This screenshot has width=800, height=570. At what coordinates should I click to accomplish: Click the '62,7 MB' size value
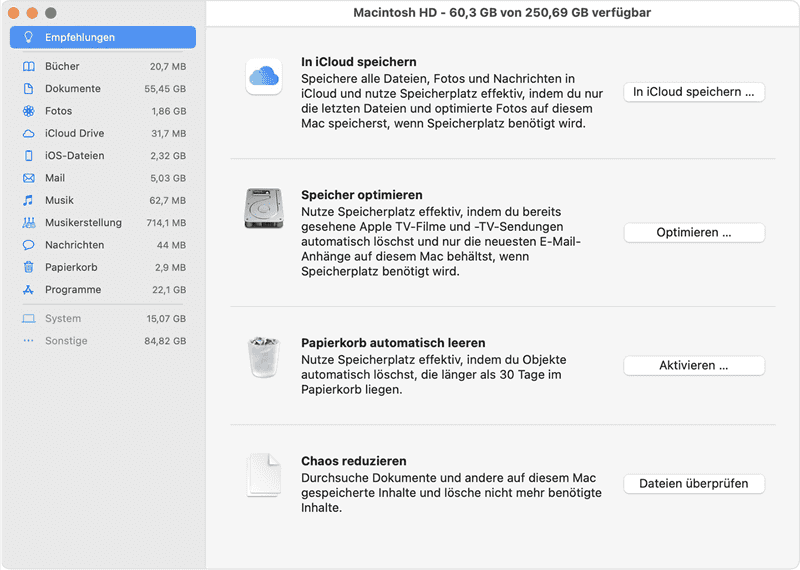[x=167, y=201]
